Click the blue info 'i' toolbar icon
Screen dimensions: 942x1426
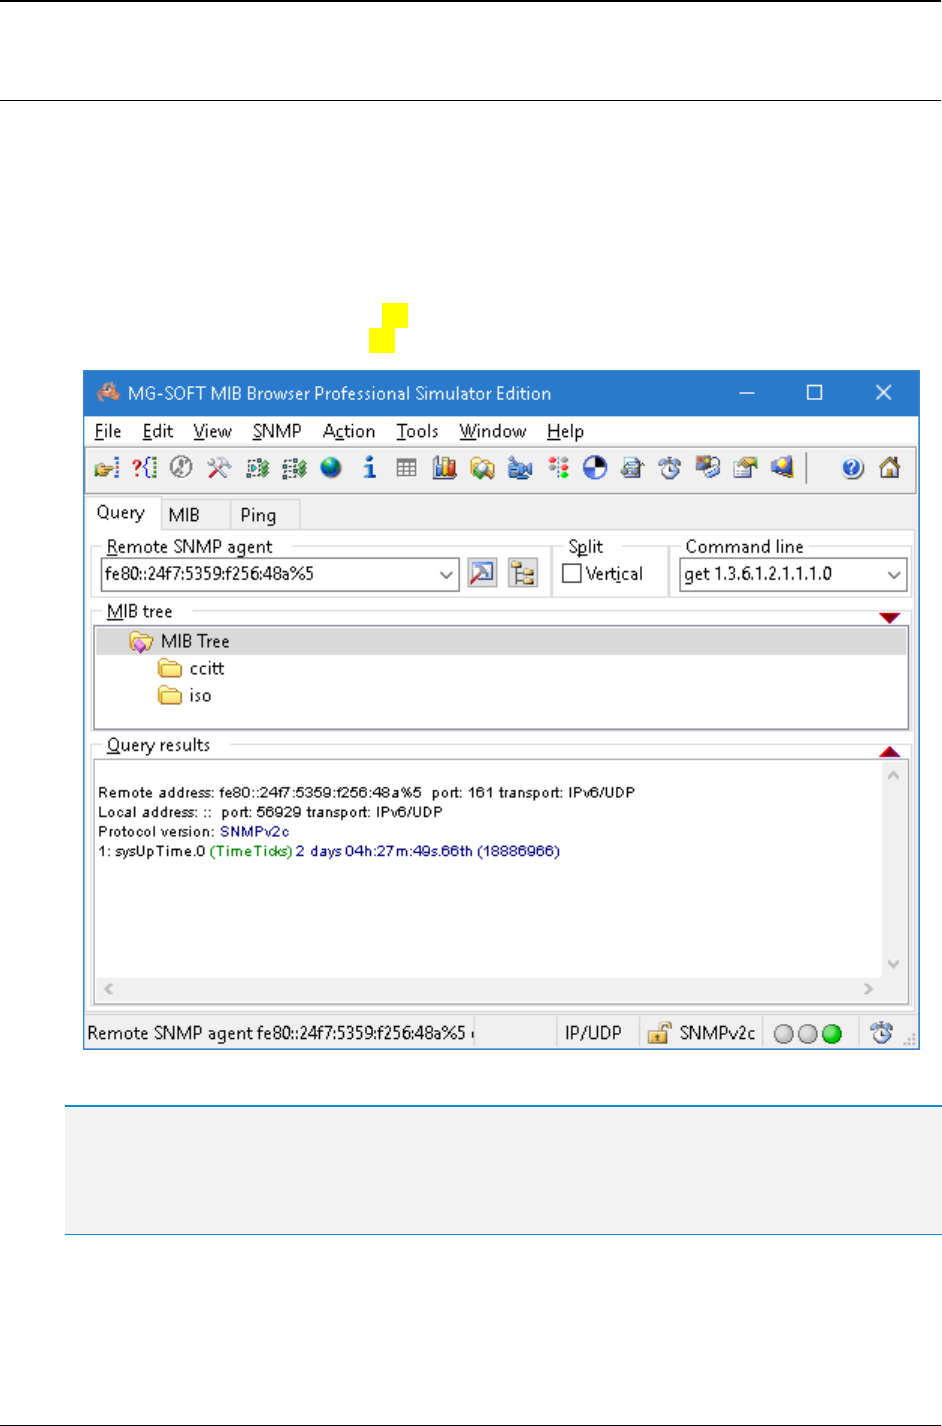coord(369,467)
